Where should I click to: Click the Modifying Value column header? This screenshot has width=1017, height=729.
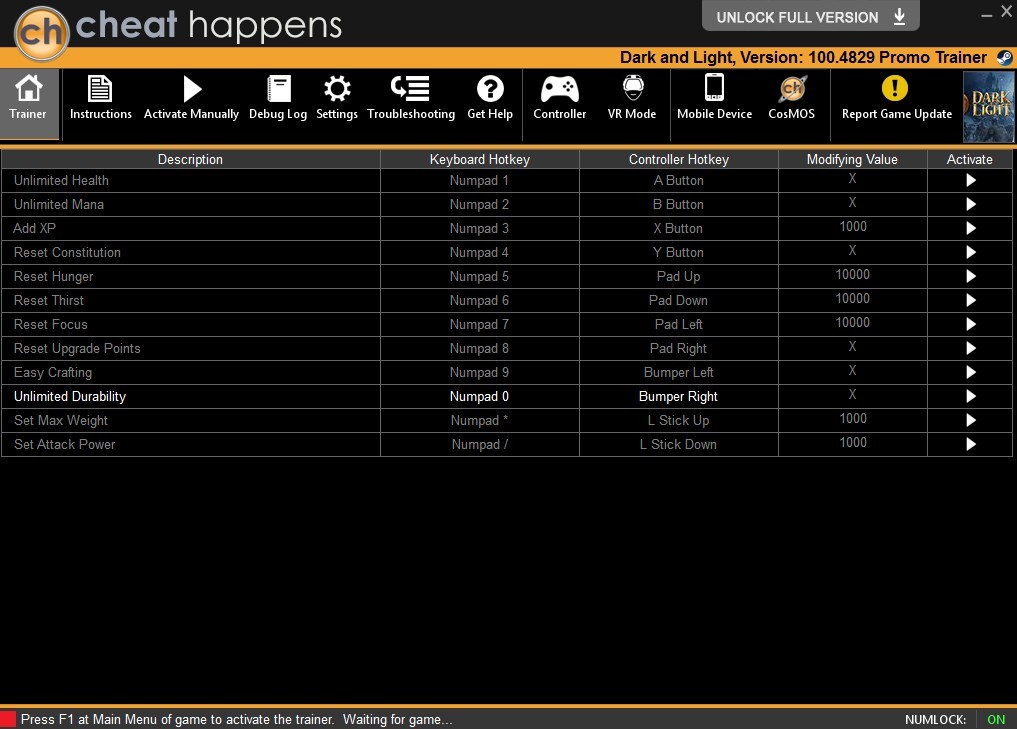(x=852, y=159)
